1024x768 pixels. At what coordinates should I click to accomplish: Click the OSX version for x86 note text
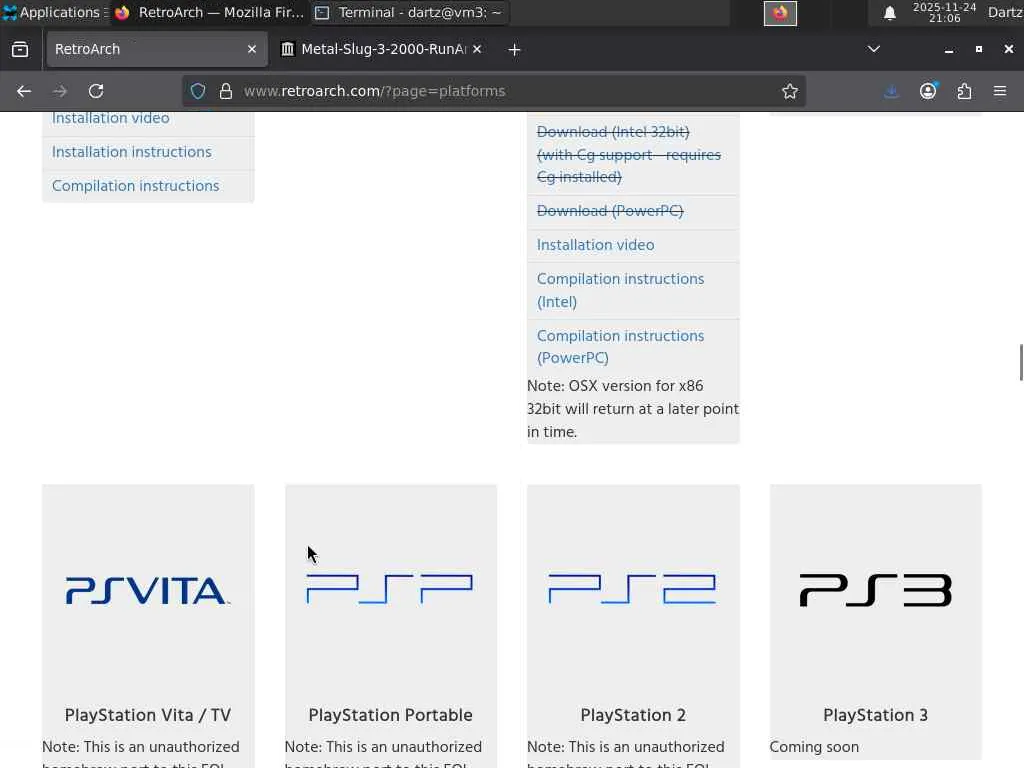click(x=633, y=409)
